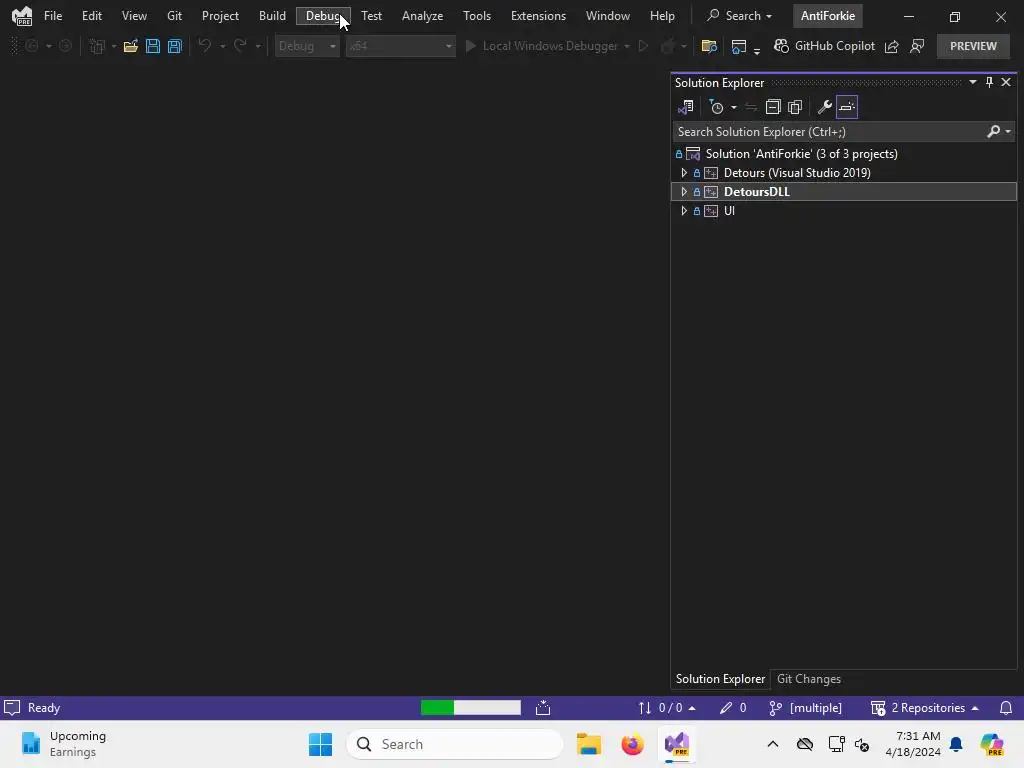The image size is (1024, 768).
Task: Click the Hot Reload flame icon
Action: coord(667,46)
